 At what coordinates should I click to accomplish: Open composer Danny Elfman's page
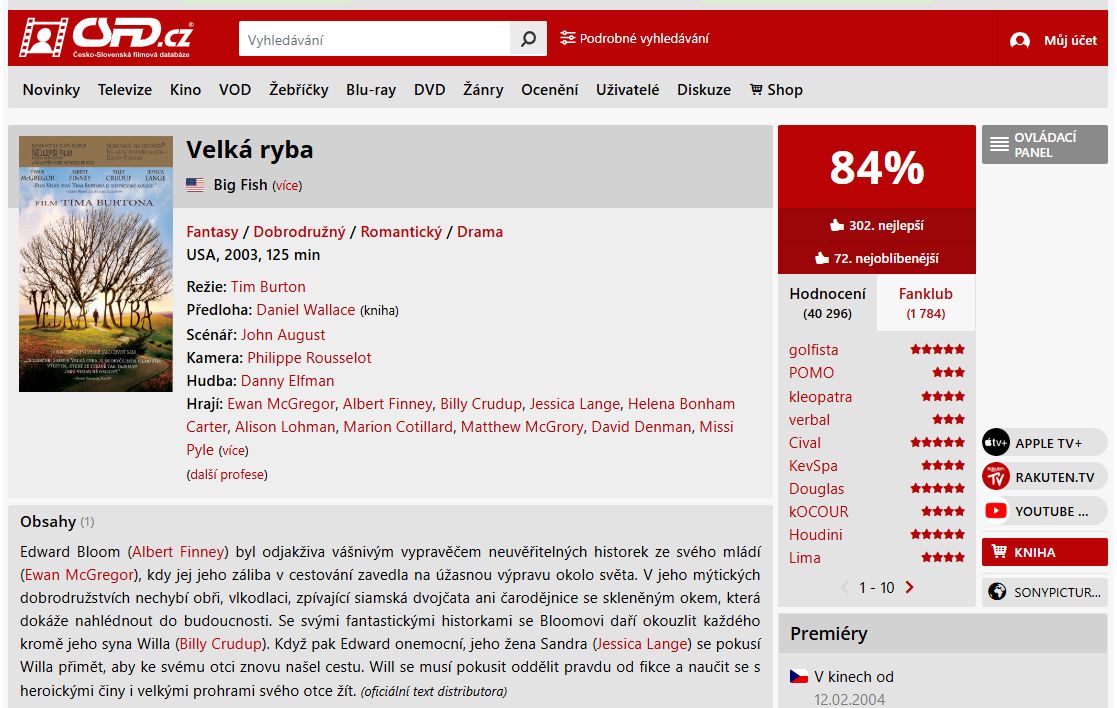pos(287,381)
